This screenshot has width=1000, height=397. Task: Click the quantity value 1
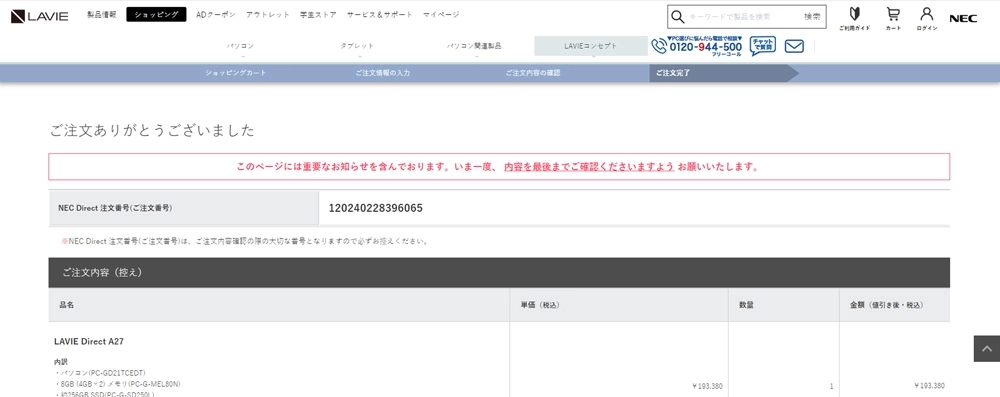click(831, 386)
